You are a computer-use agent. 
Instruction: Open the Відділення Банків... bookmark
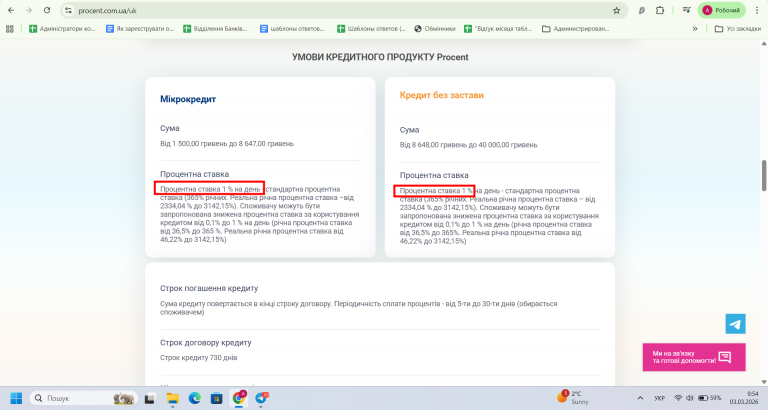coord(215,29)
